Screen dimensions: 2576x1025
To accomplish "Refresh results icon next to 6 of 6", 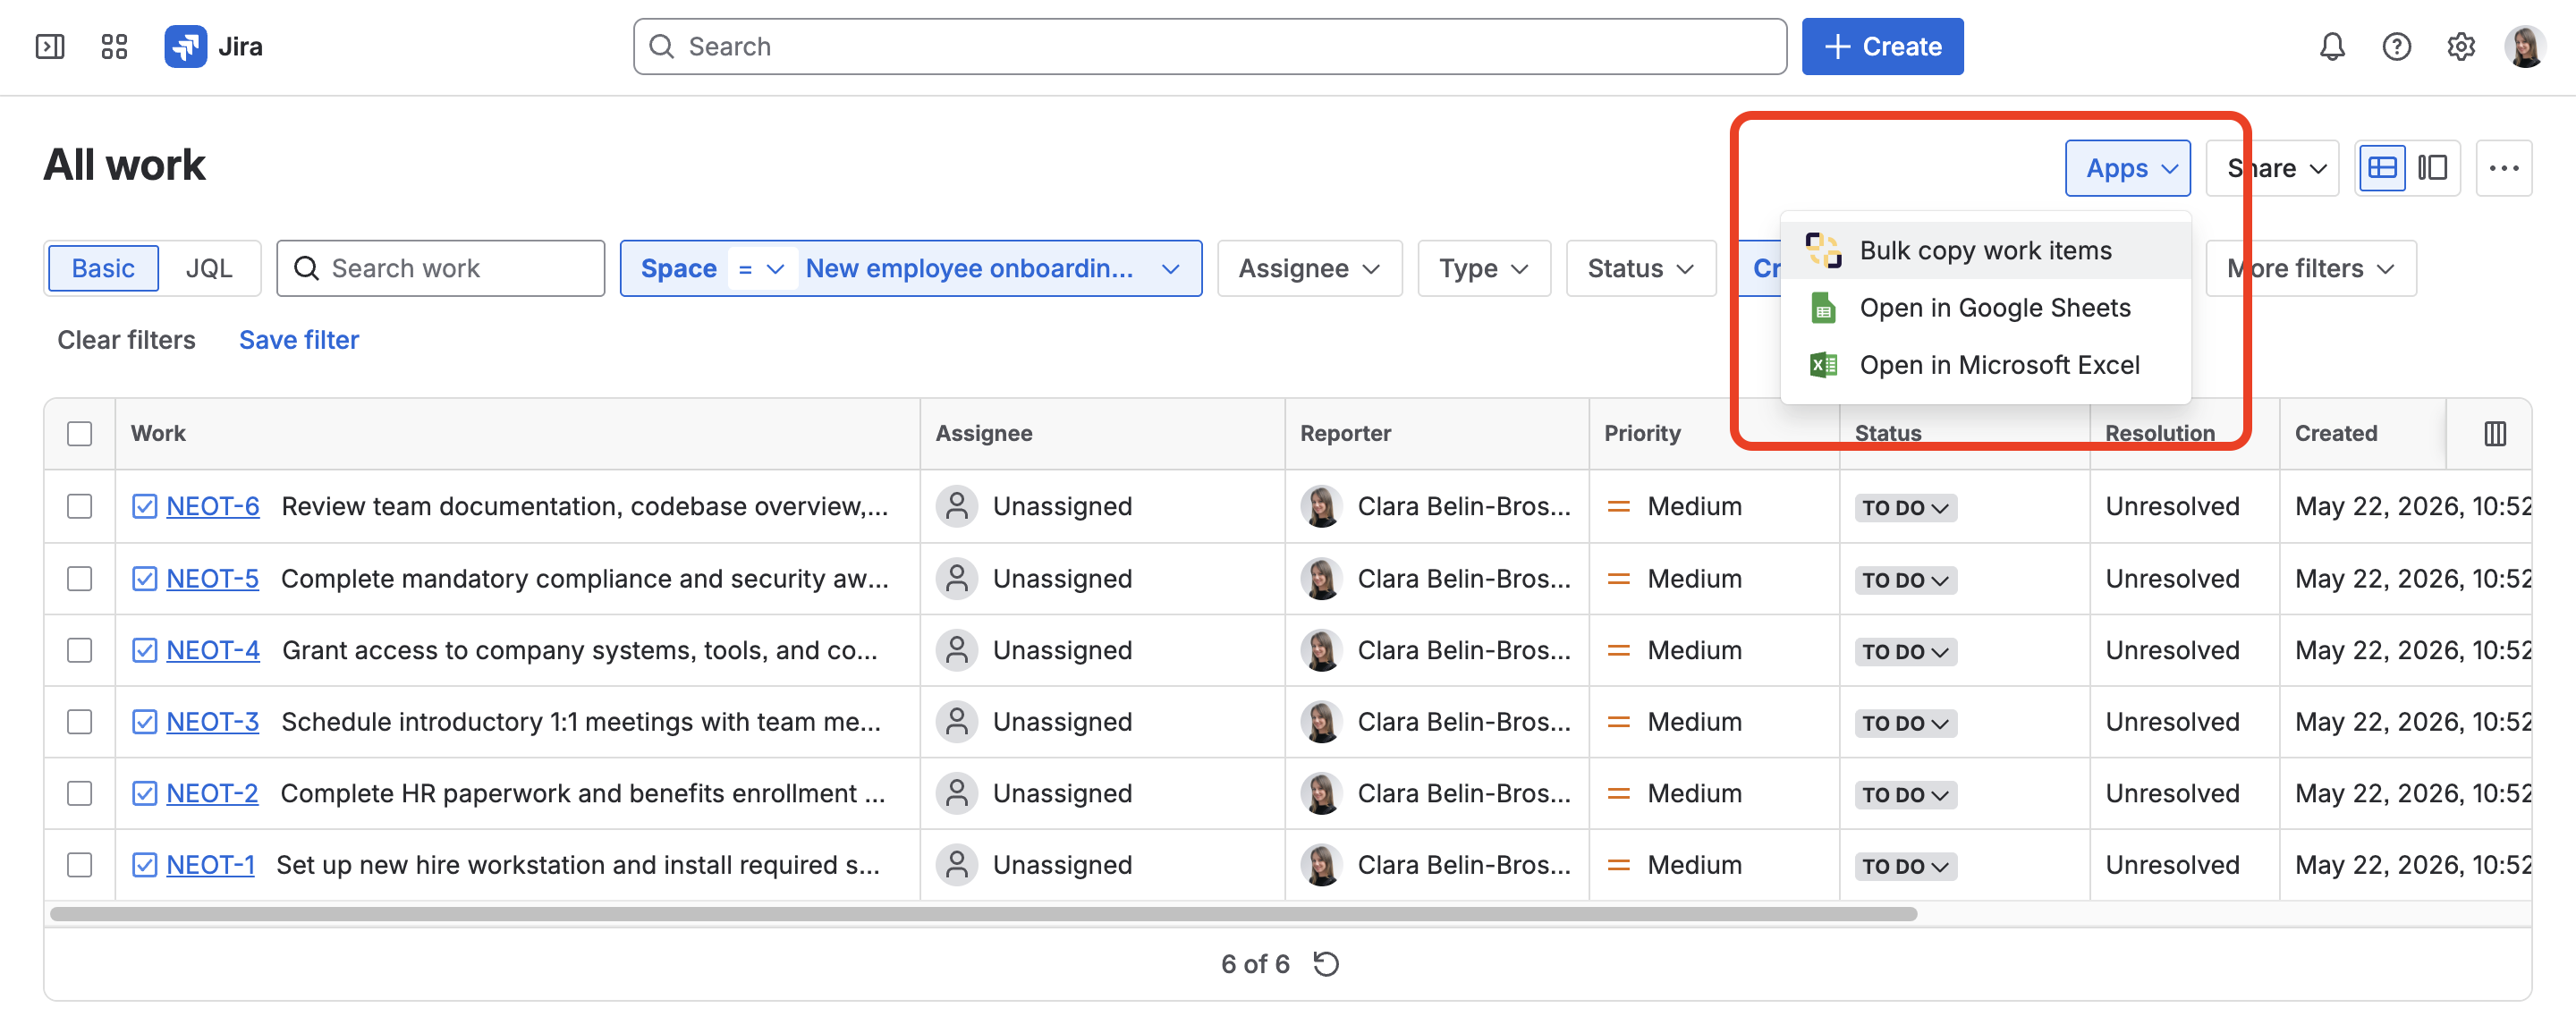I will (x=1326, y=963).
